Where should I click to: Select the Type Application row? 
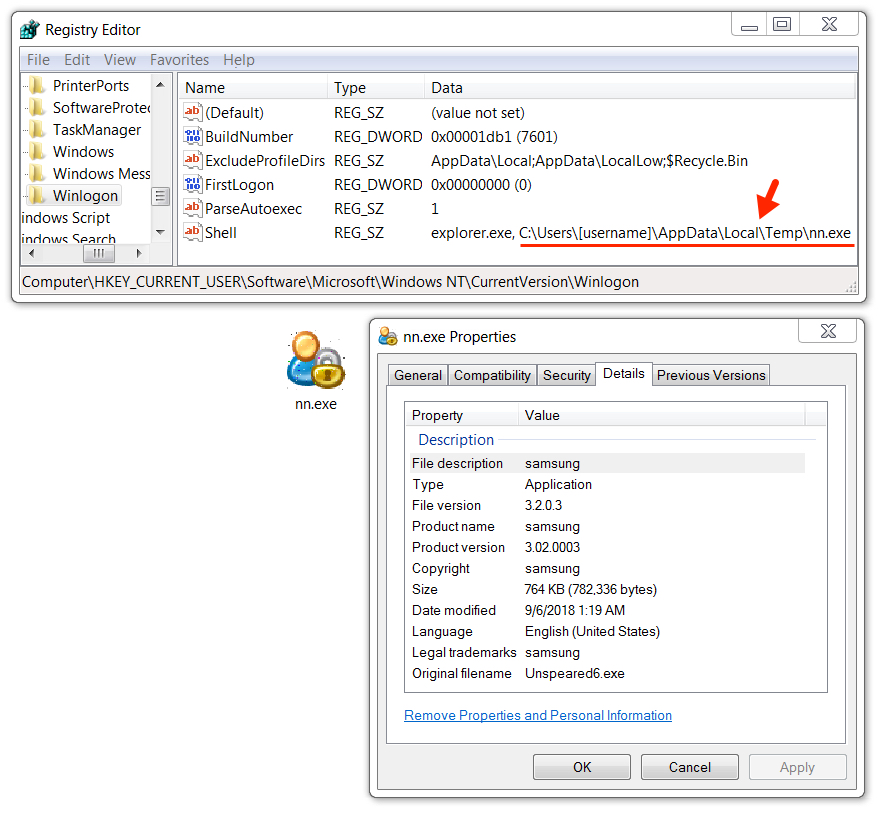[x=607, y=484]
